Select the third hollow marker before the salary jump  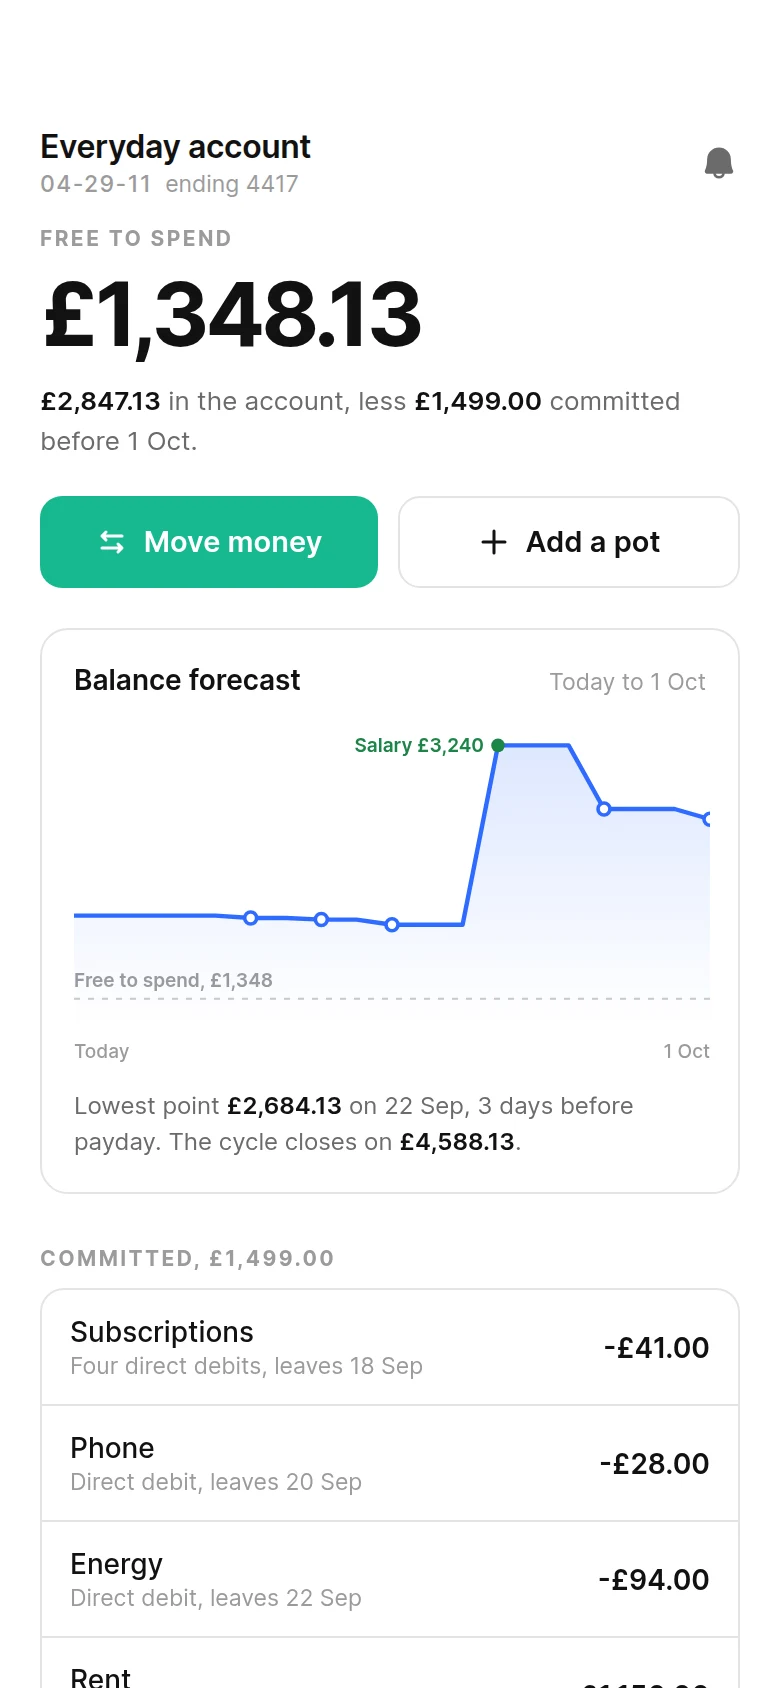click(392, 925)
